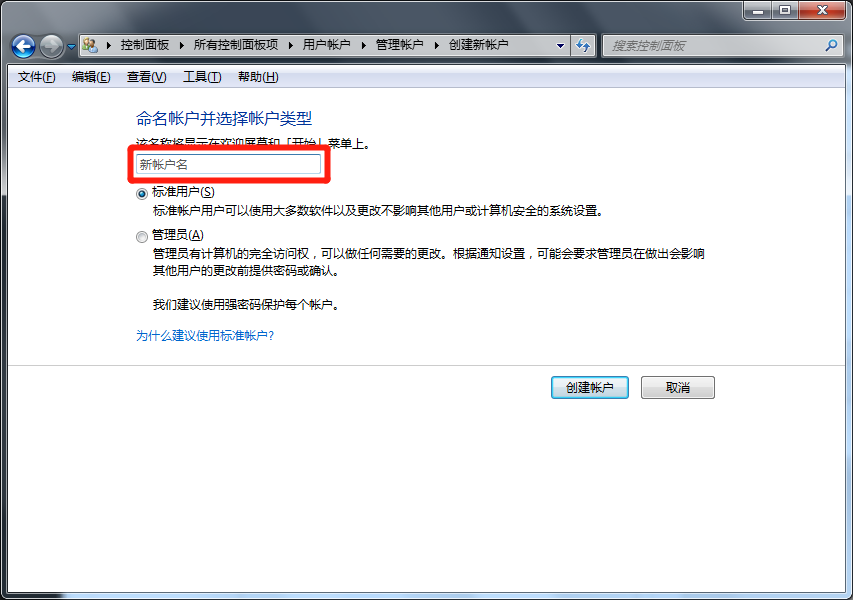Open link 为什么建议使用标准帐户?

[x=205, y=336]
